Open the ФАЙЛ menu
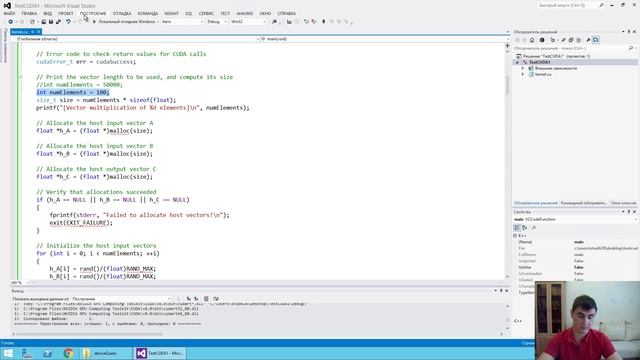 point(9,13)
